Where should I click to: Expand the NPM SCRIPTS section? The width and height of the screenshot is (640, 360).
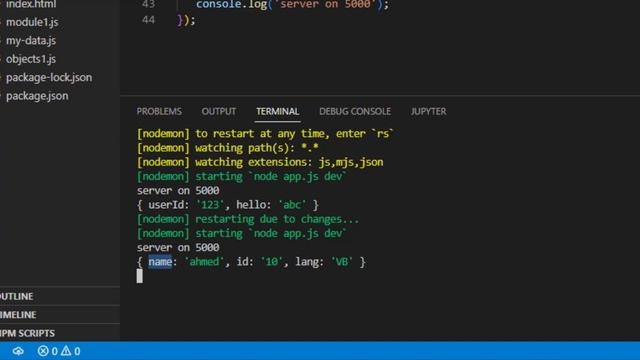(27, 333)
